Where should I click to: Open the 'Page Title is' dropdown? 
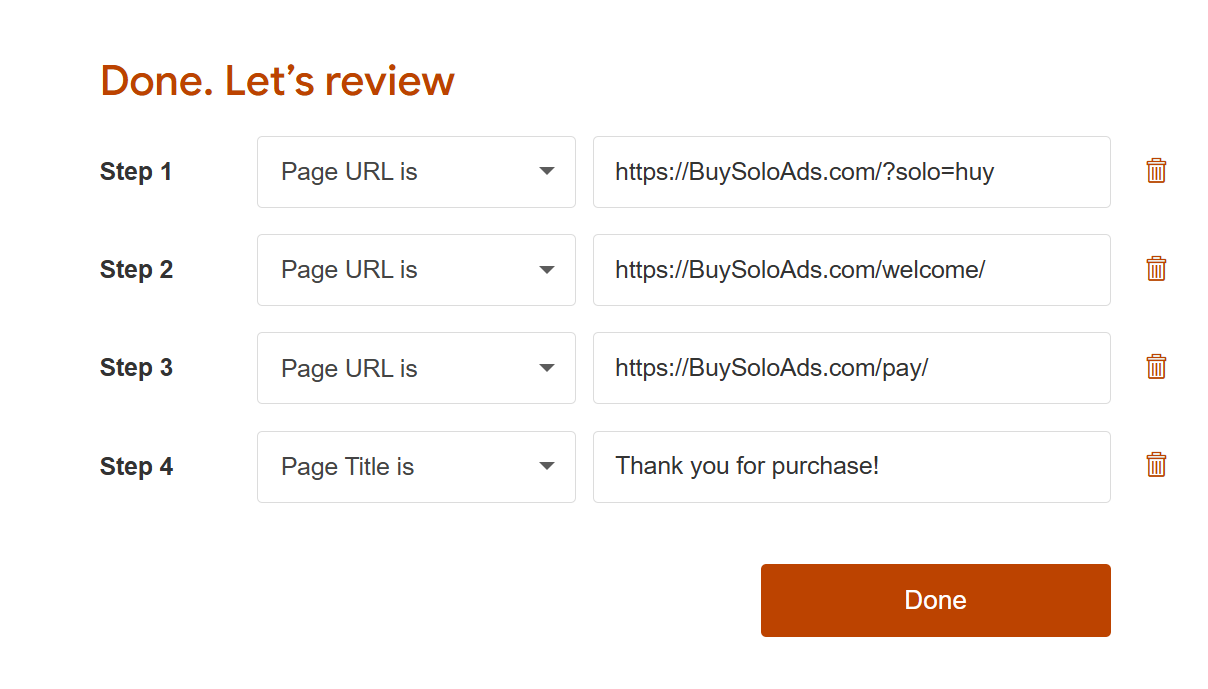click(415, 467)
